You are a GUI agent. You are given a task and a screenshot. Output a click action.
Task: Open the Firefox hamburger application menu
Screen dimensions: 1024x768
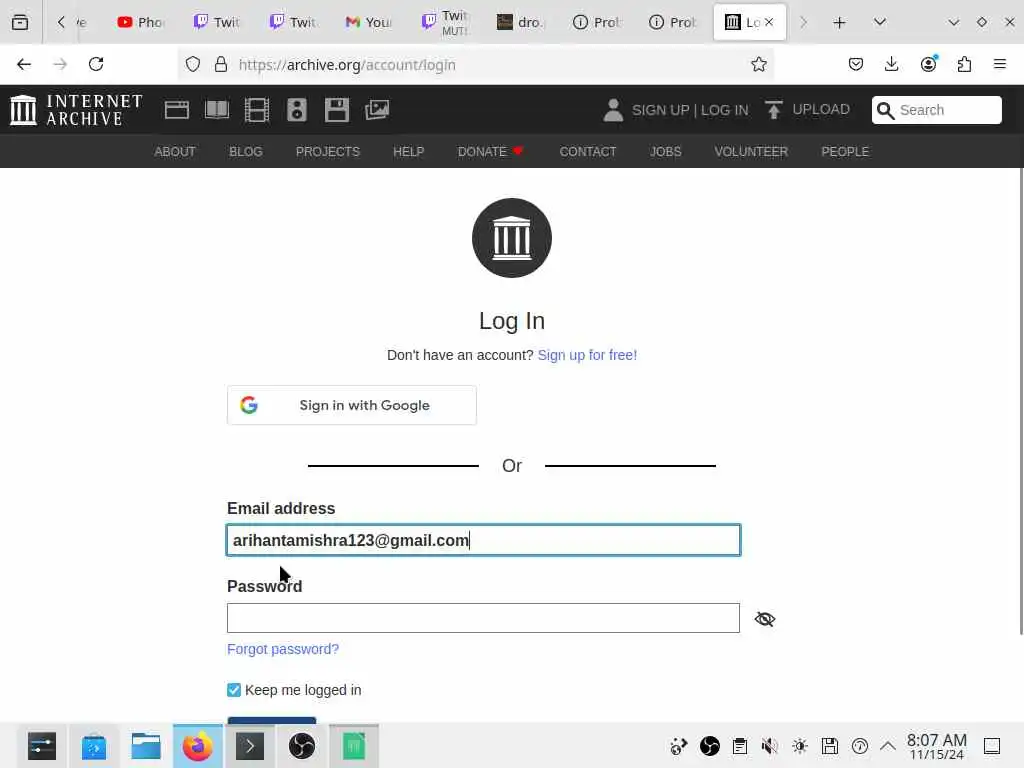[x=1000, y=64]
